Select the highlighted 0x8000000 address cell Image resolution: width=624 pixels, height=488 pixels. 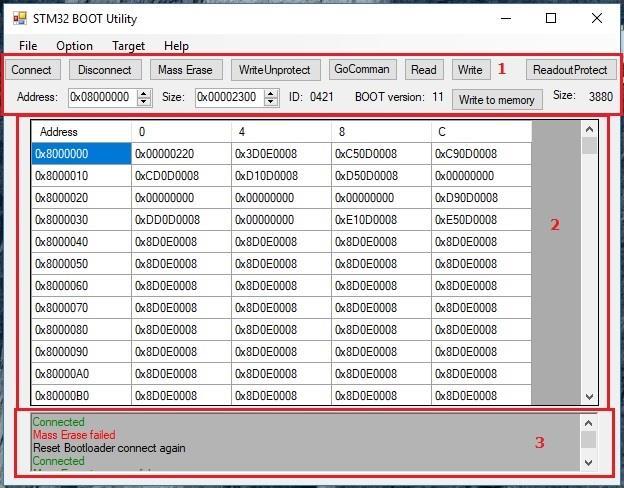pyautogui.click(x=81, y=154)
